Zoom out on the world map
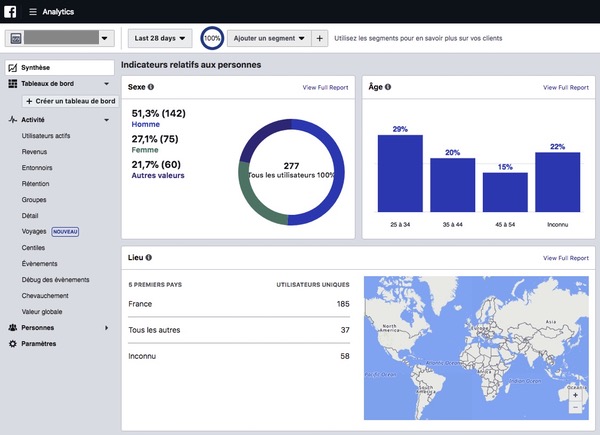 [x=575, y=408]
